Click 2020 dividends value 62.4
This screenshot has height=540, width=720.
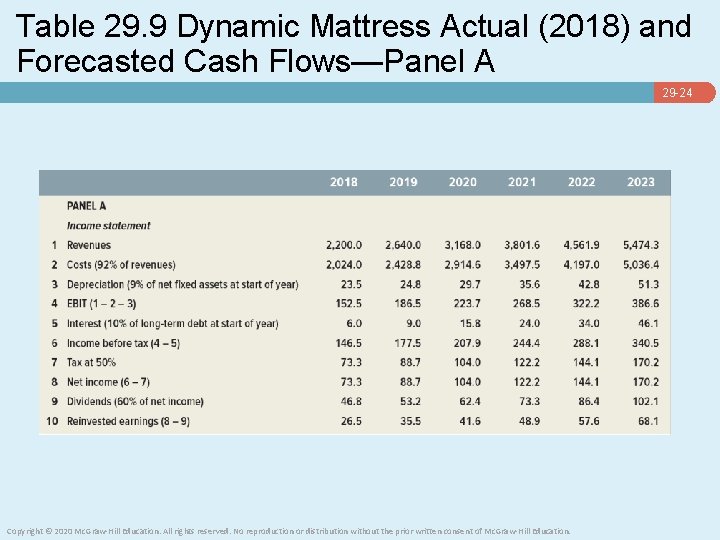click(470, 401)
